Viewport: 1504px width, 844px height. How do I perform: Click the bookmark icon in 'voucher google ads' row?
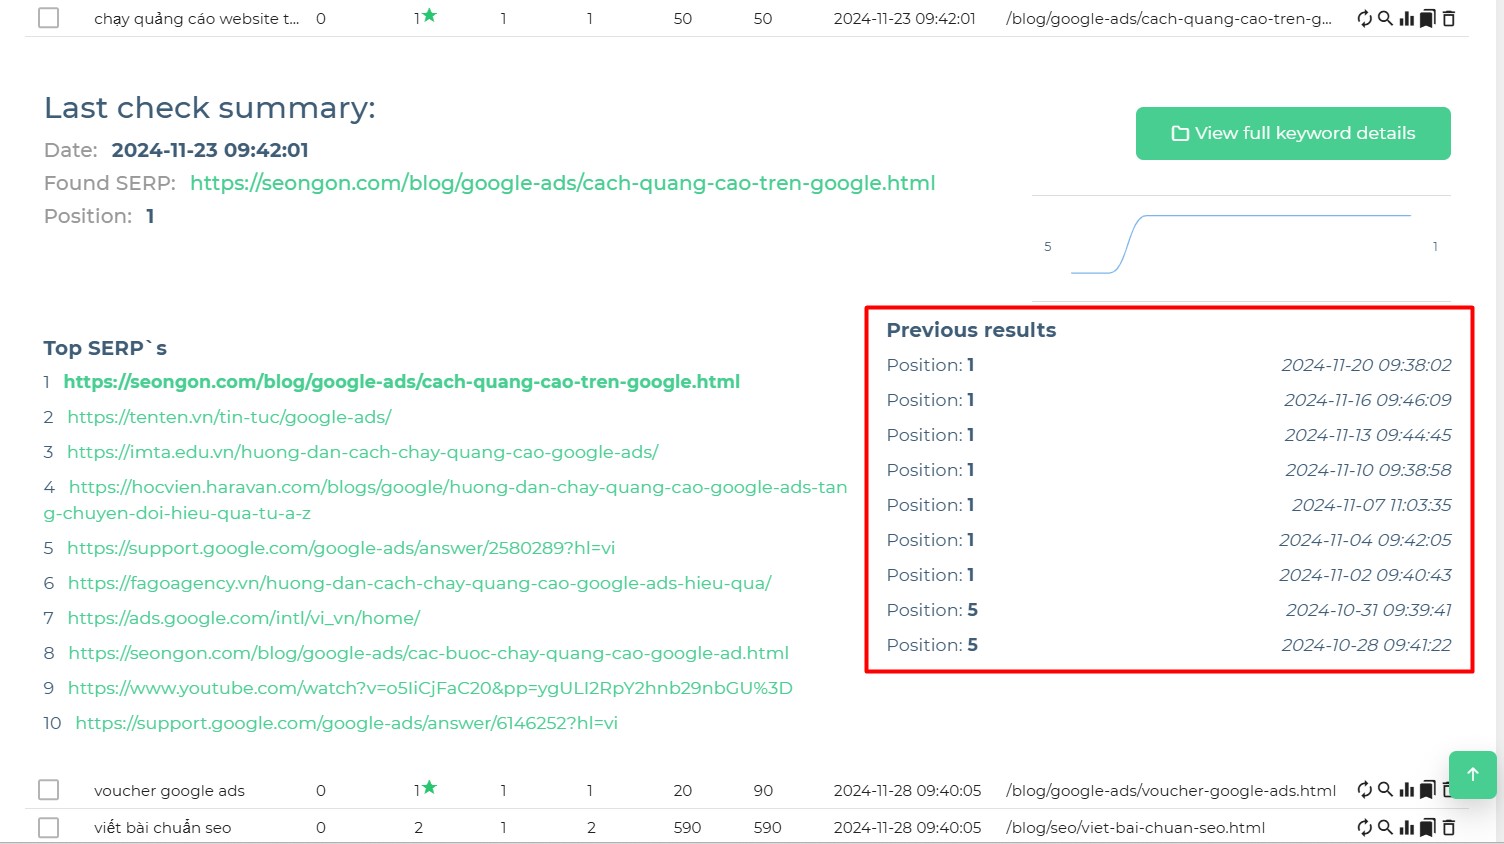[1428, 790]
